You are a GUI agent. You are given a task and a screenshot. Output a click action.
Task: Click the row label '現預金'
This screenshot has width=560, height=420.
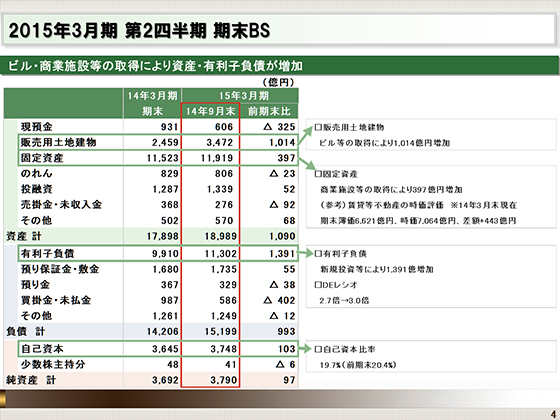tap(37, 127)
